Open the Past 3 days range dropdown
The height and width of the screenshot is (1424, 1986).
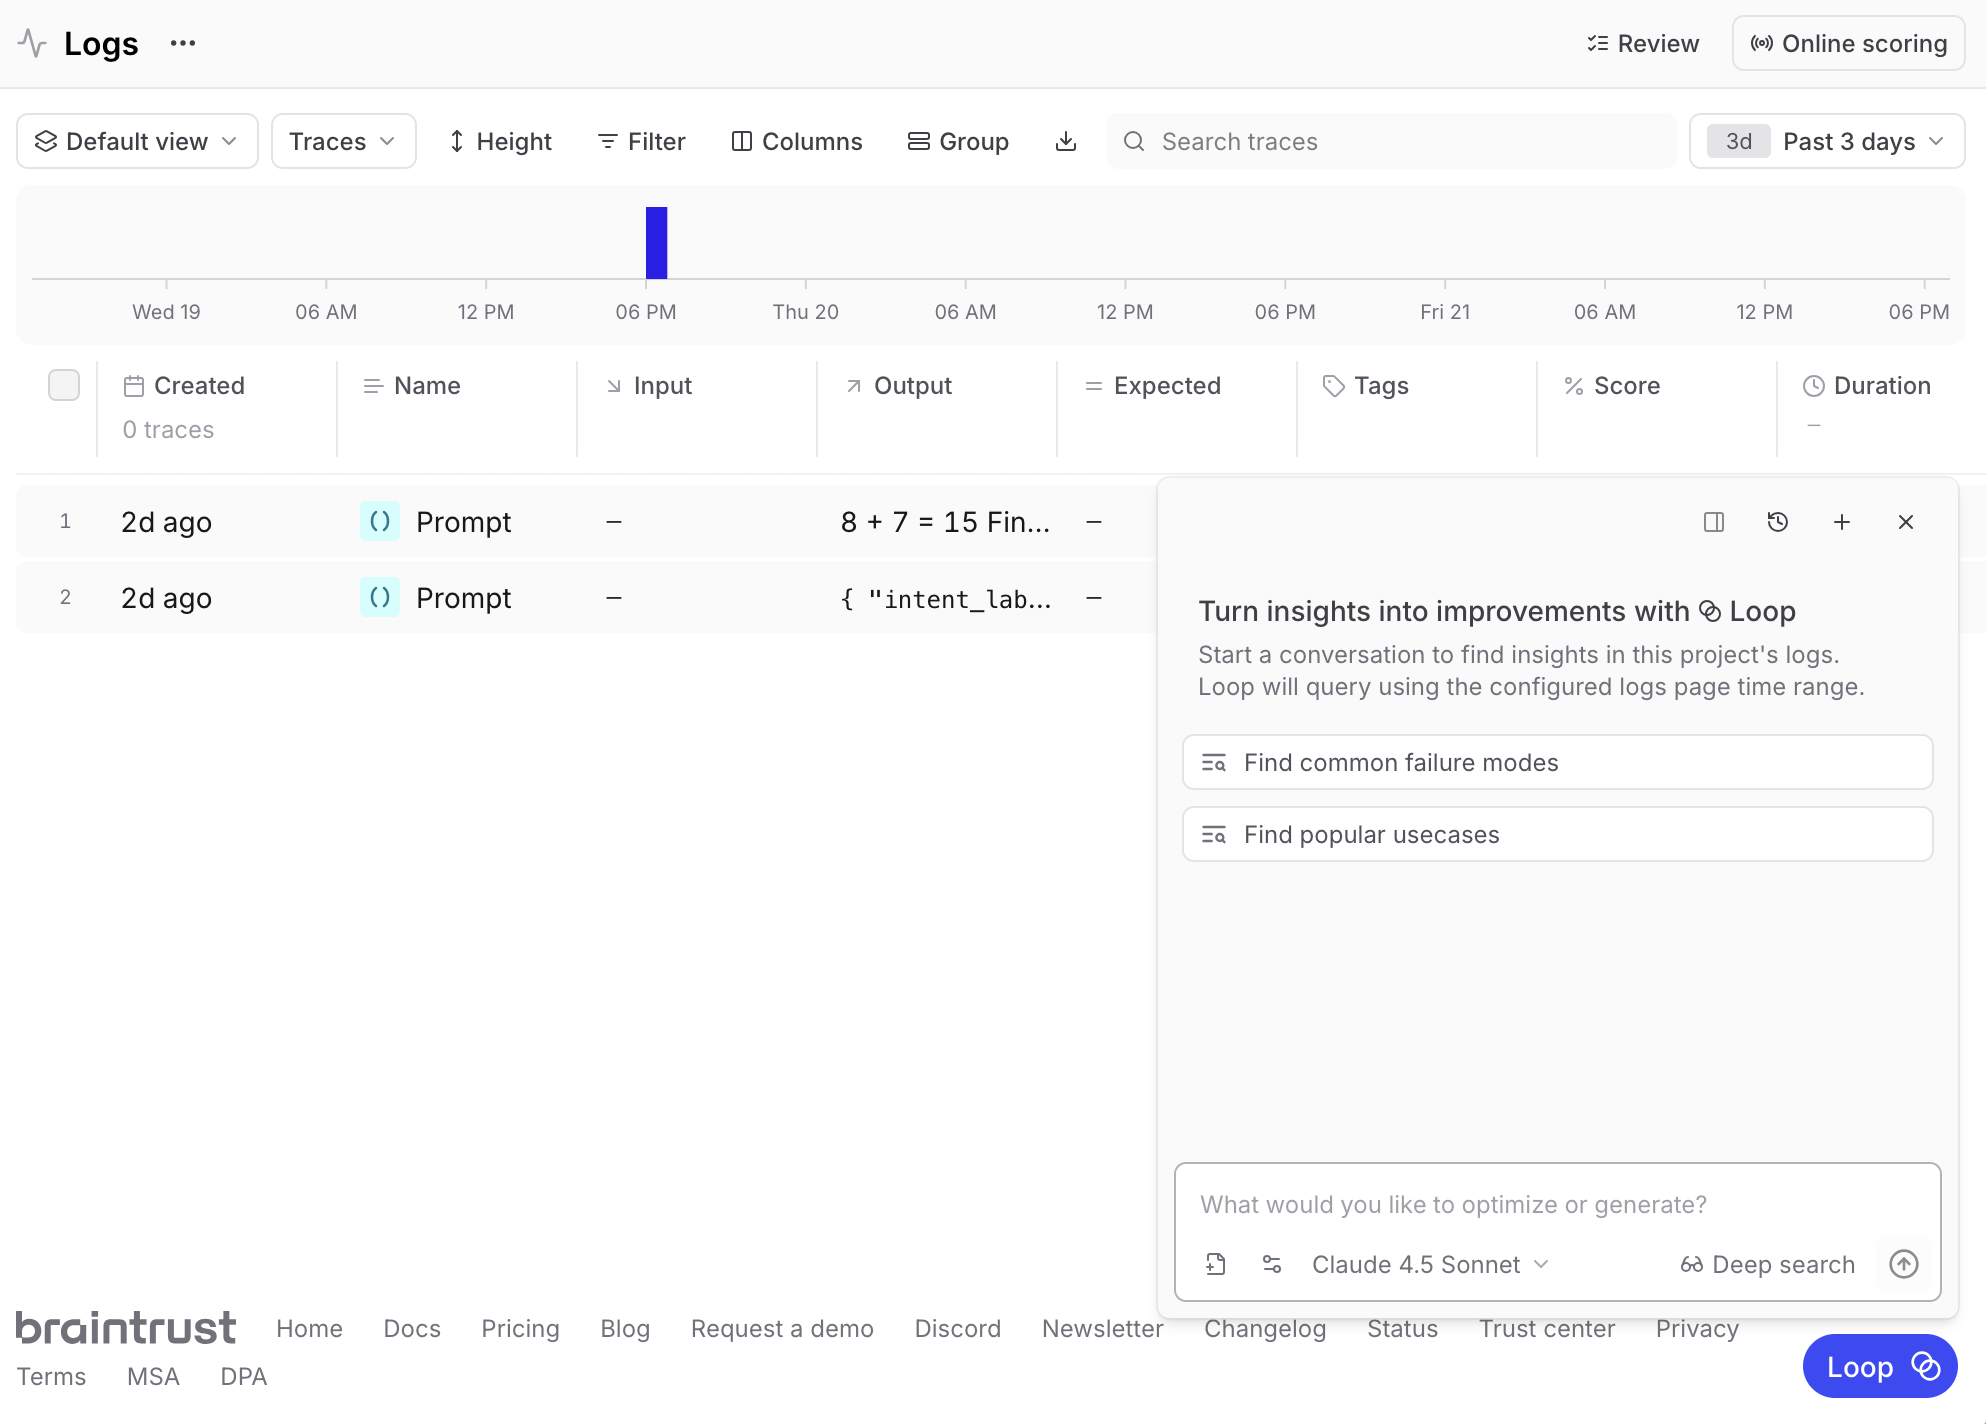pos(1826,141)
